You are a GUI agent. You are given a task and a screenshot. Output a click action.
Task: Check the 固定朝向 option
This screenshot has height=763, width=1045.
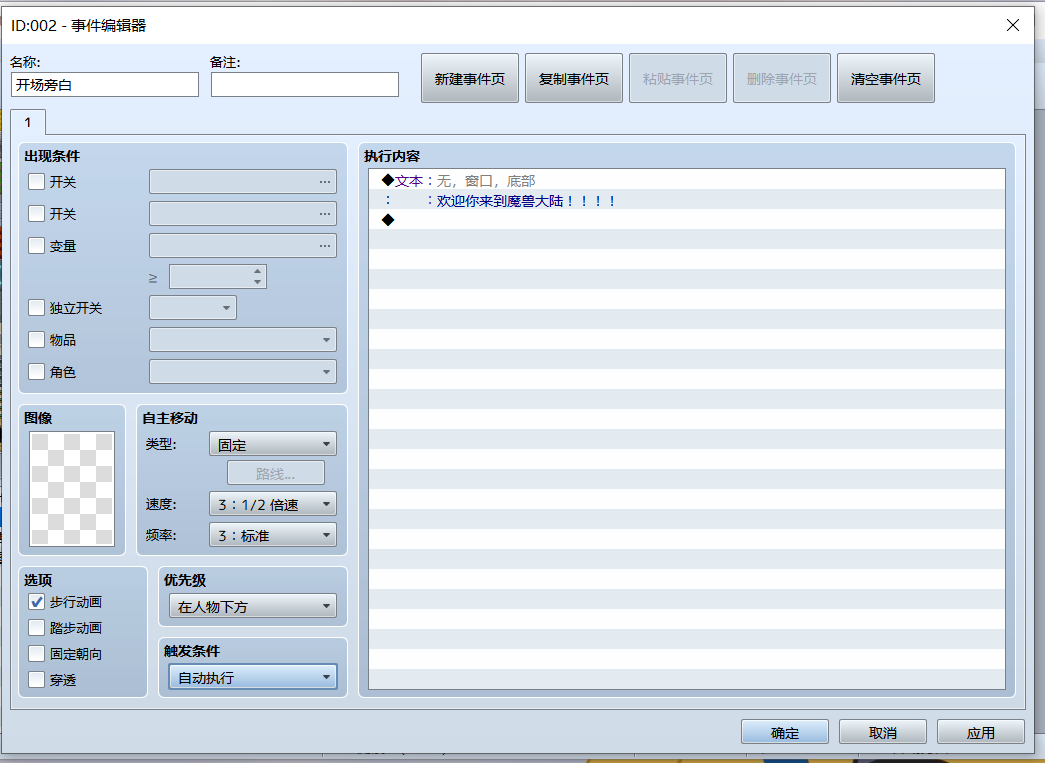[x=37, y=654]
